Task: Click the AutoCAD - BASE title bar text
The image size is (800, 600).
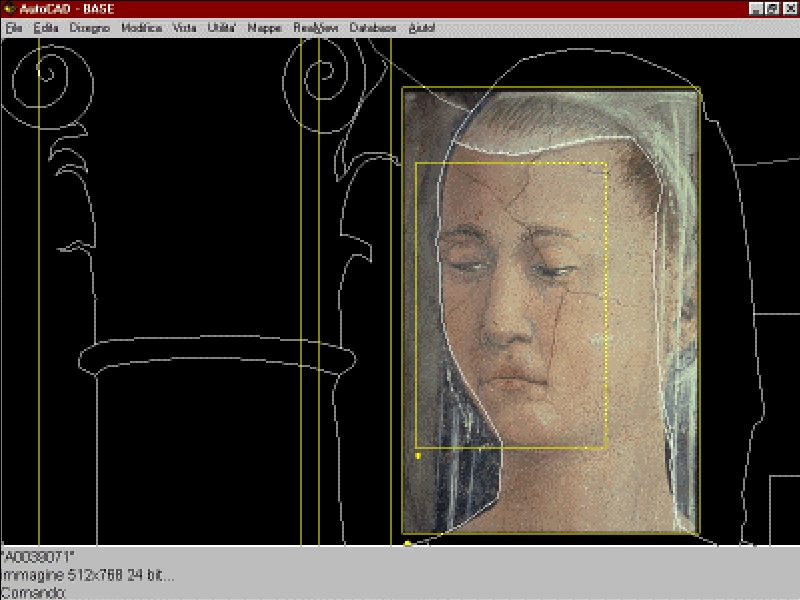Action: pos(66,9)
